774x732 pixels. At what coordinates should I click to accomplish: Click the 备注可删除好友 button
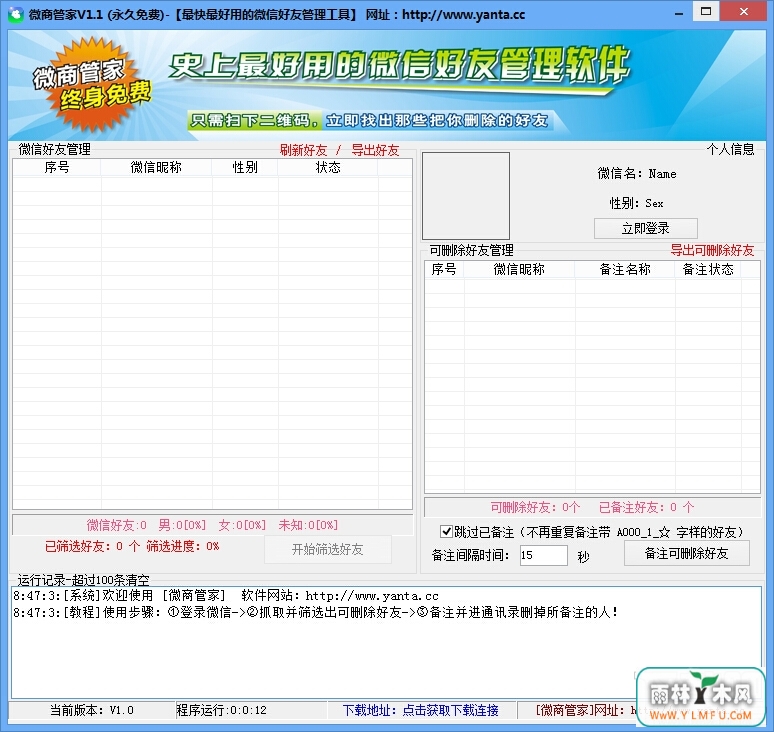tap(687, 553)
